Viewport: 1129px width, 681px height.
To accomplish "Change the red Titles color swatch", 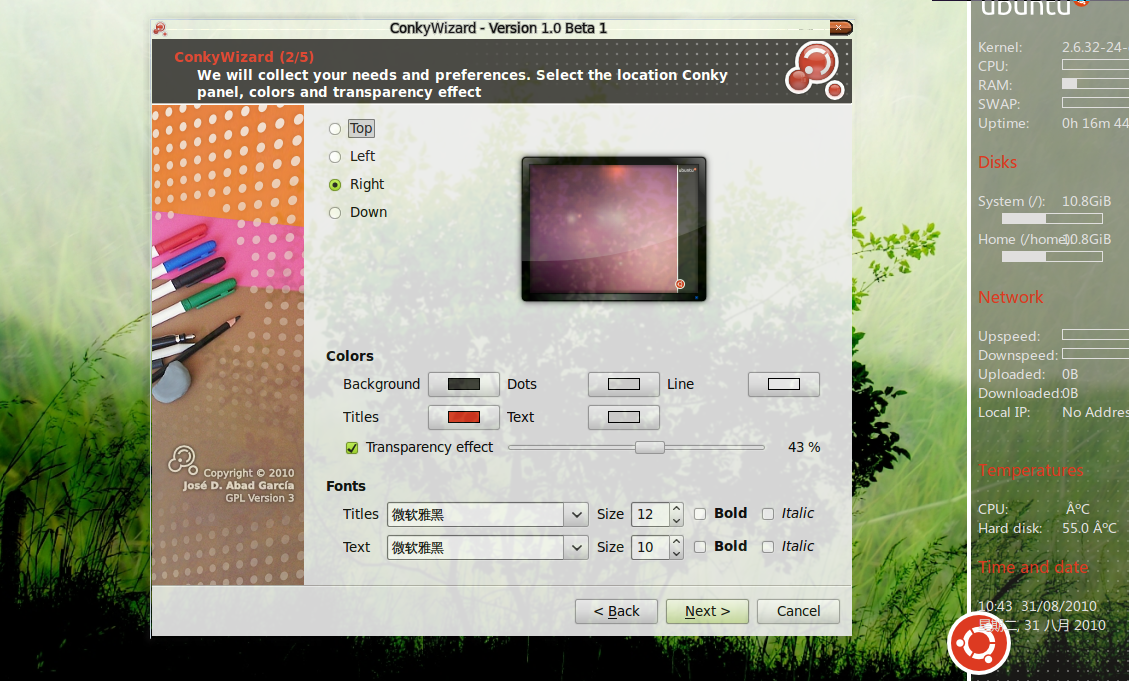I will point(464,418).
